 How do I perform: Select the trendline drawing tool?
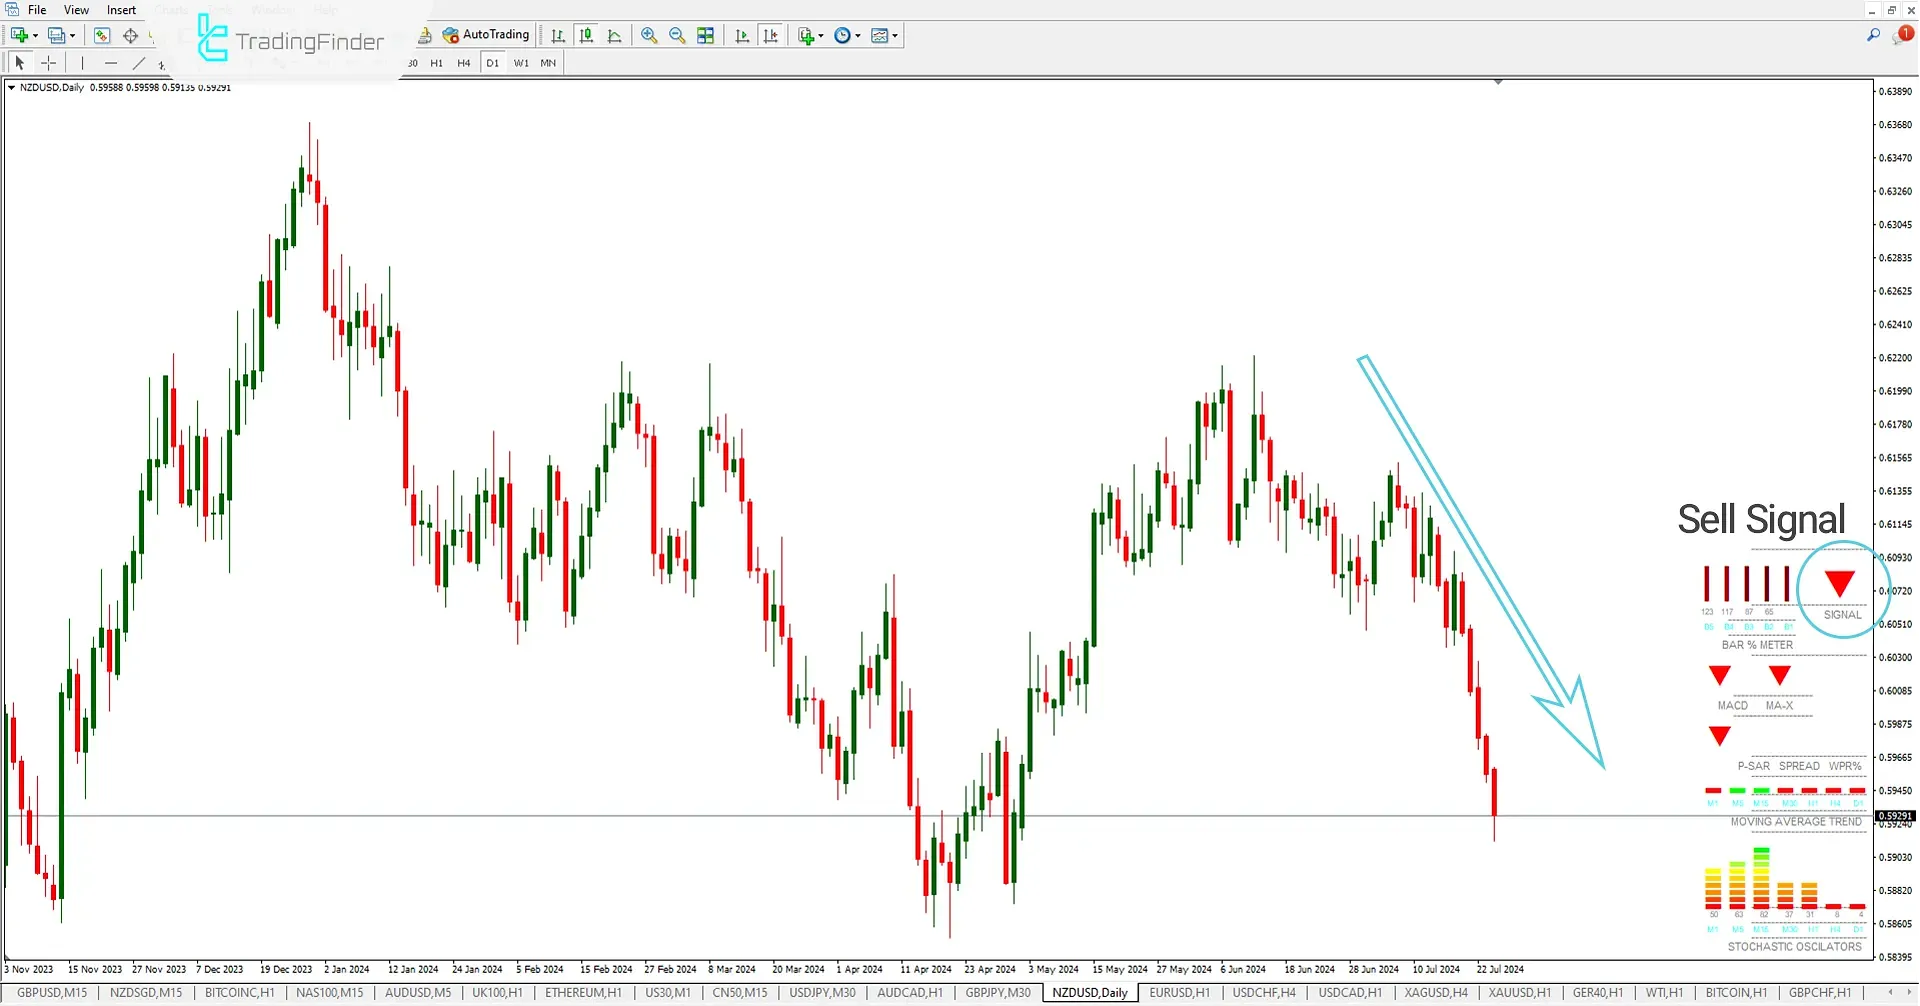pyautogui.click(x=139, y=64)
